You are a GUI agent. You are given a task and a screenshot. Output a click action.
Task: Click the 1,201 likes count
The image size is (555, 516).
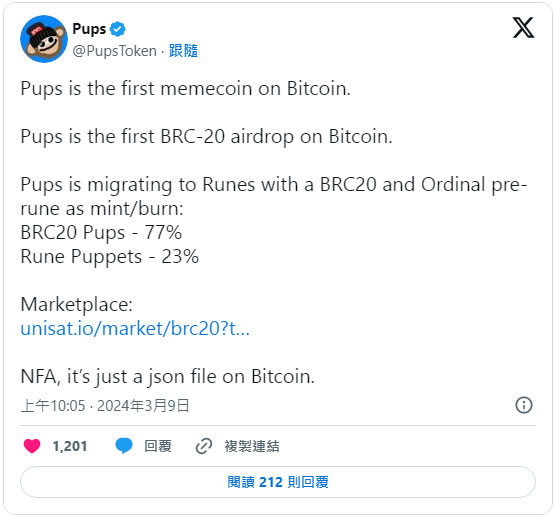[70, 446]
